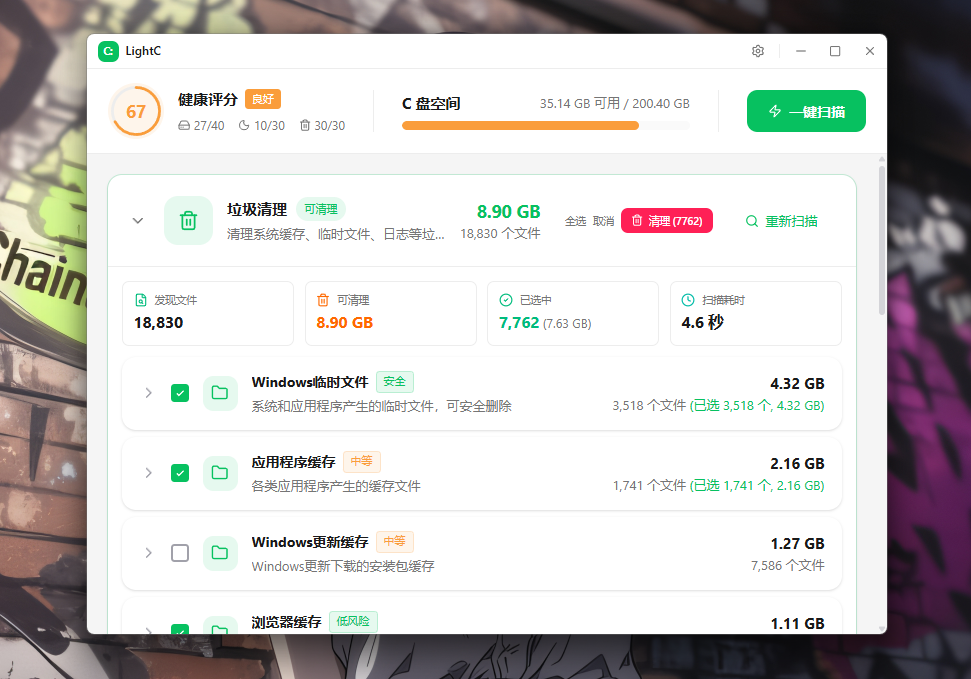Image resolution: width=971 pixels, height=679 pixels.
Task: Click the clock icon beside 10/30
Action: pyautogui.click(x=244, y=126)
